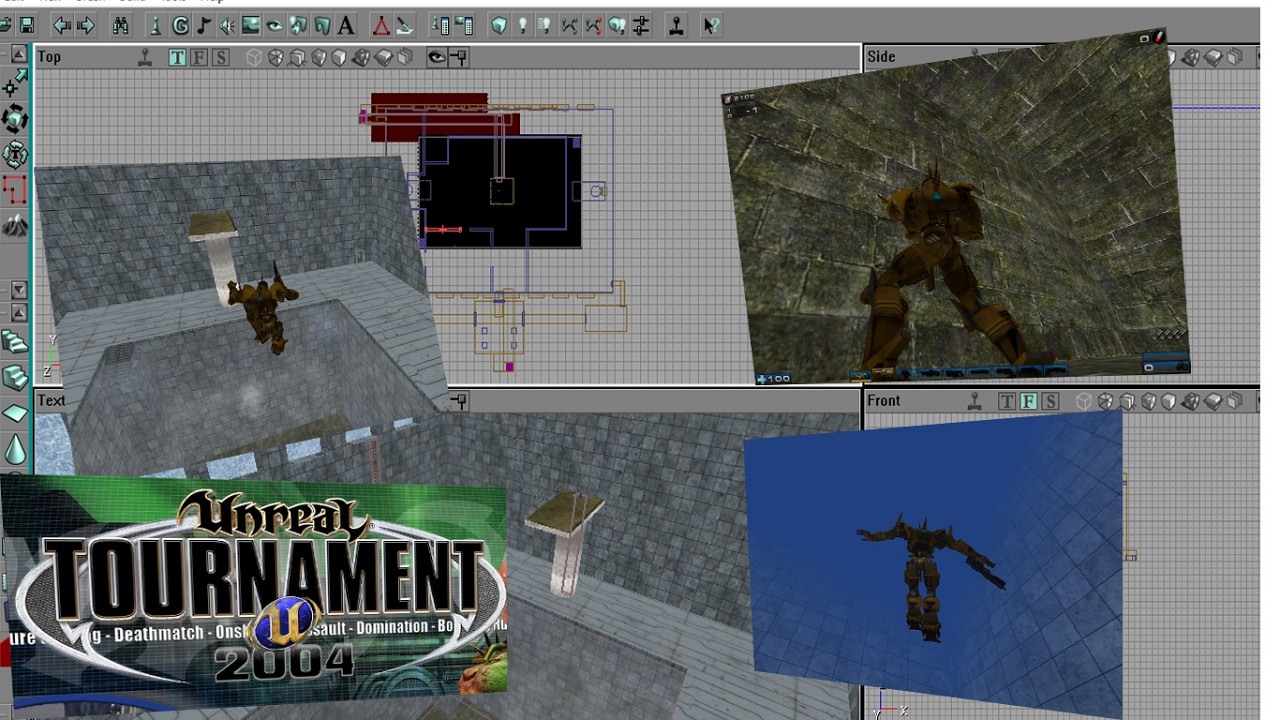This screenshot has height=720, width=1280.
Task: Open Build Options sliders icon
Action: pos(641,25)
